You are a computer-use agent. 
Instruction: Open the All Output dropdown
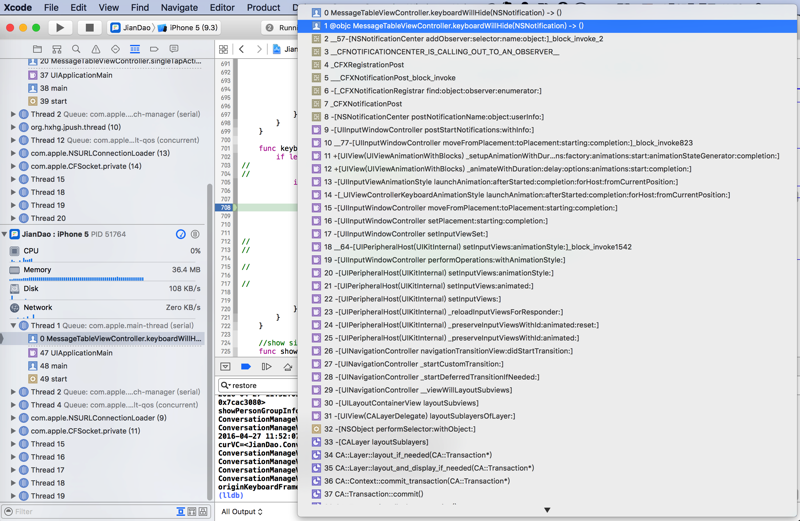(242, 512)
